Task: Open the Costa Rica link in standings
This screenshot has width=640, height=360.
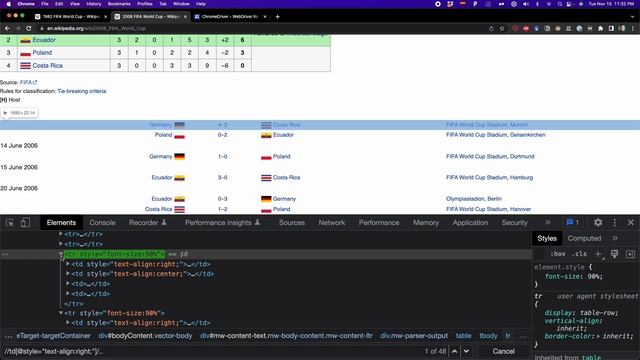Action: point(47,65)
